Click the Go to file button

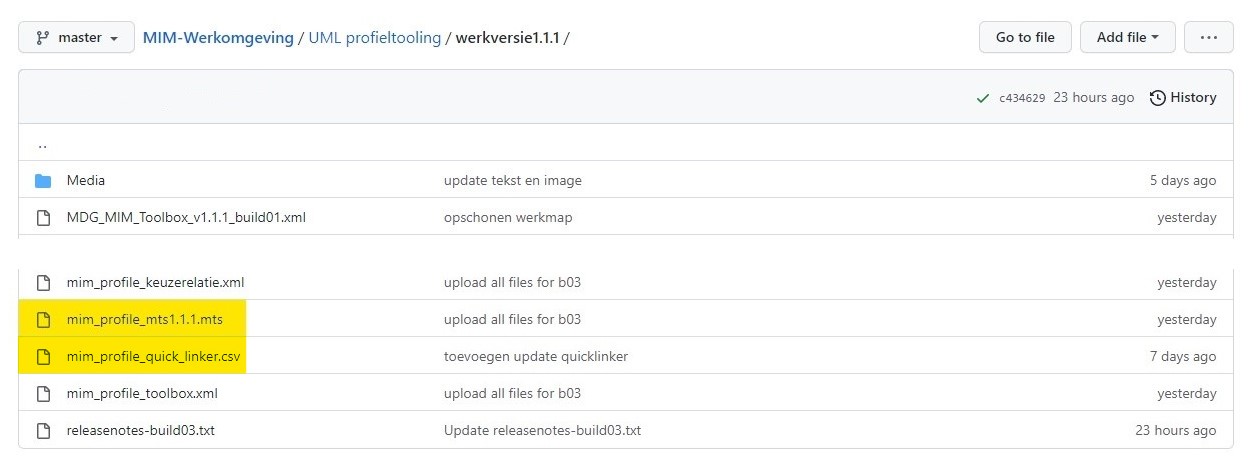(x=1025, y=37)
